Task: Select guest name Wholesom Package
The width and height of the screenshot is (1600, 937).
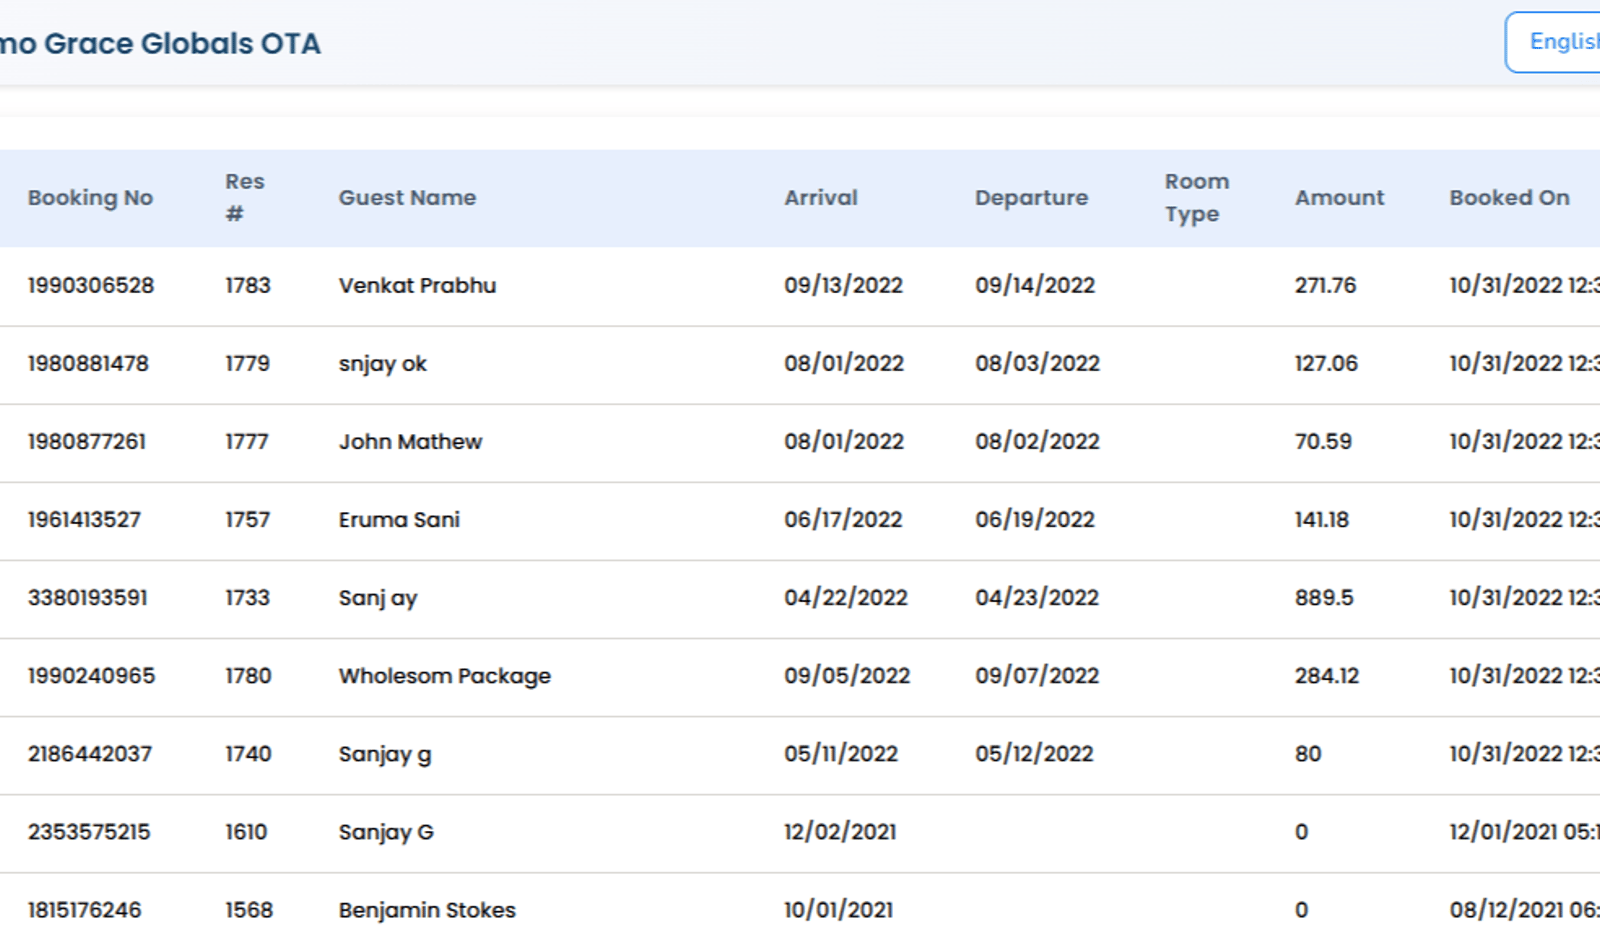Action: tap(445, 676)
